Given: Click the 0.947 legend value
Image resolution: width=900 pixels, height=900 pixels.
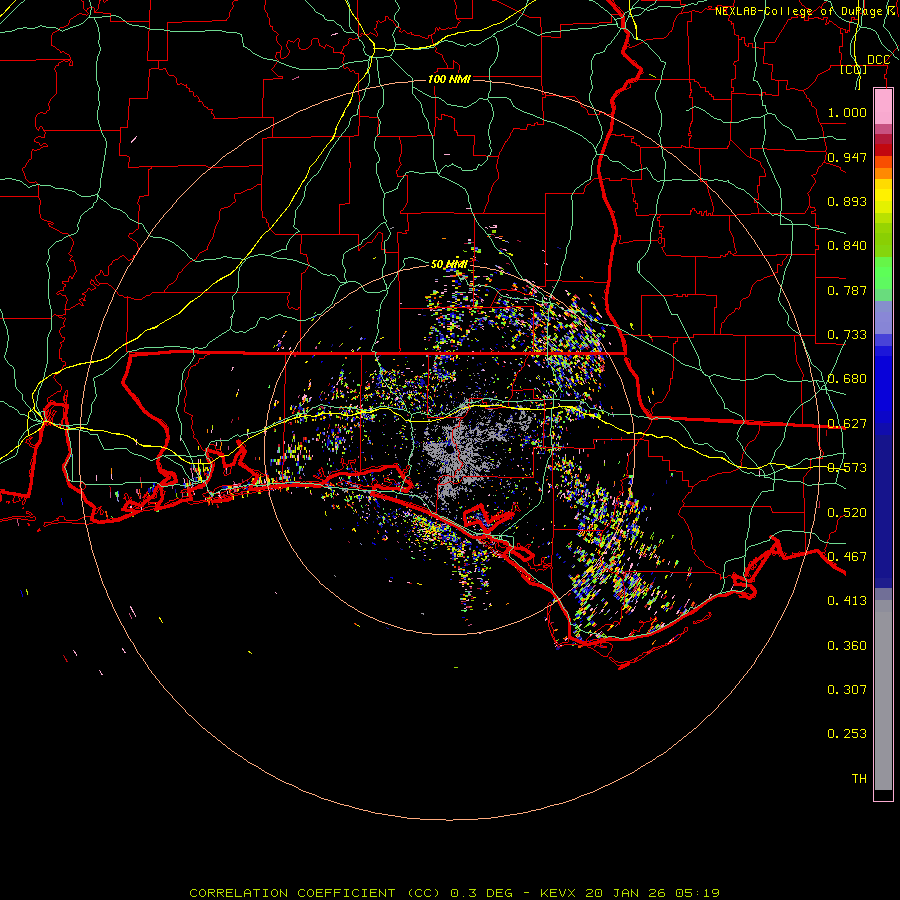Looking at the screenshot, I should pyautogui.click(x=847, y=157).
